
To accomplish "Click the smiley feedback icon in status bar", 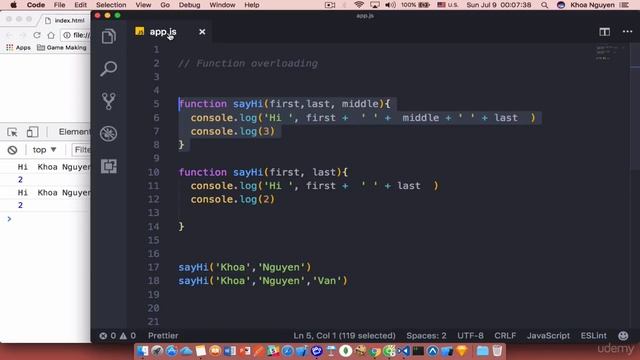I will 623,336.
